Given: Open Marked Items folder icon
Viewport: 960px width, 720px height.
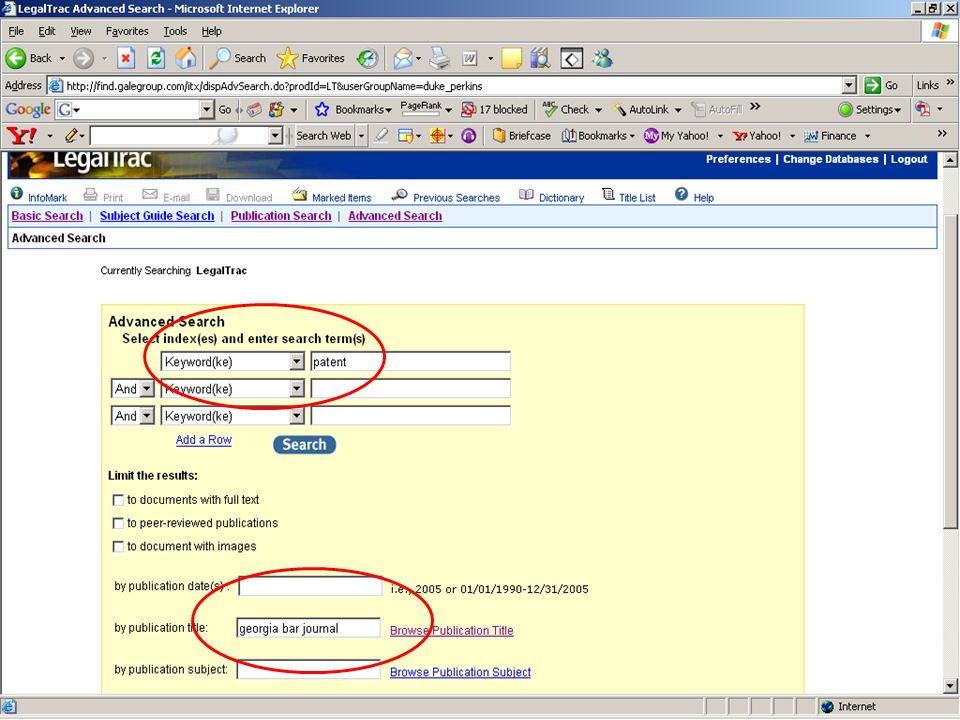Looking at the screenshot, I should tap(299, 195).
